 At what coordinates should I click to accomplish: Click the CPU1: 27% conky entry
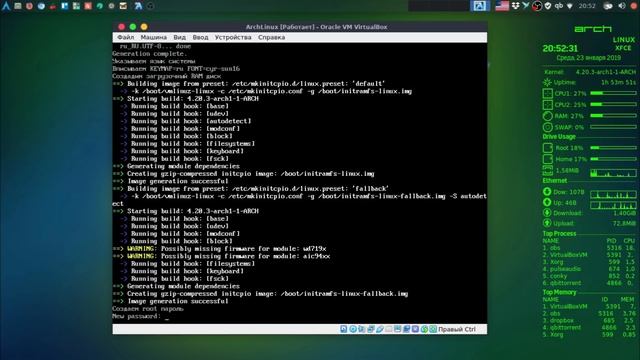[570, 93]
